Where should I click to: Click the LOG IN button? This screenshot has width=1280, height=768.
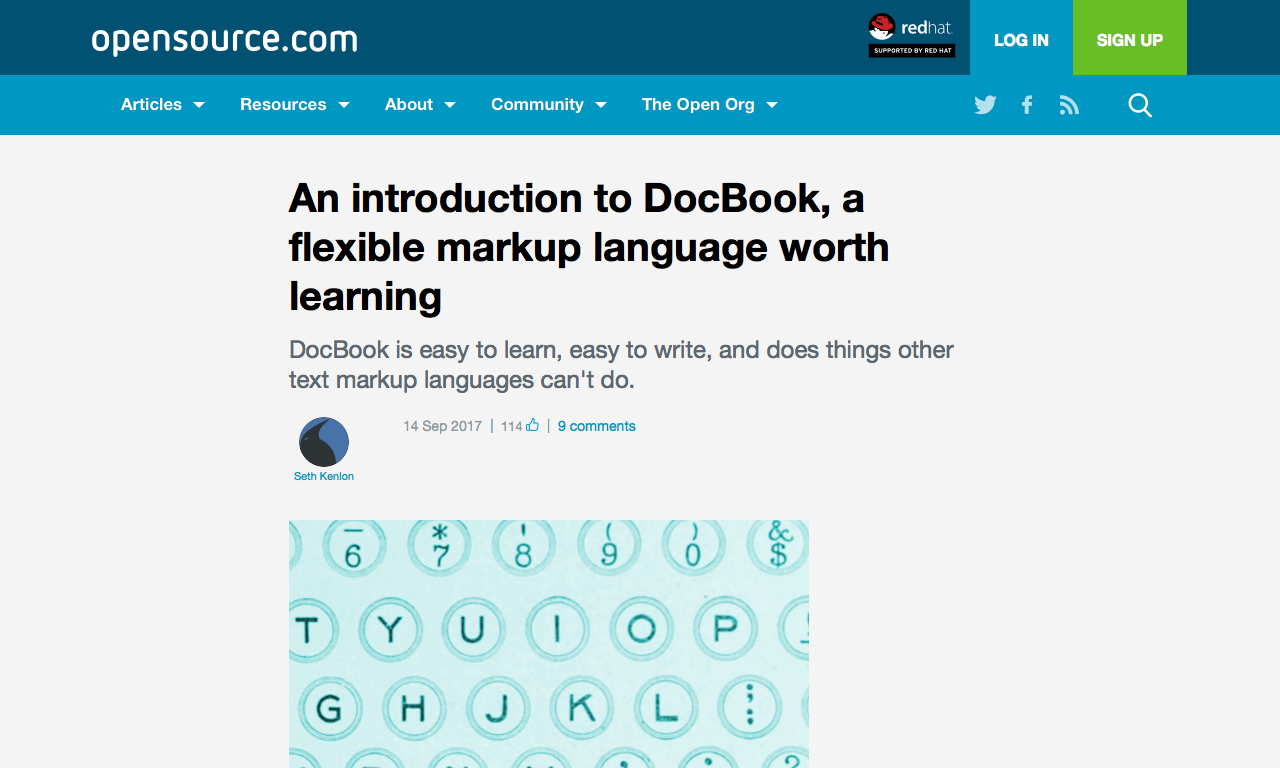(x=1021, y=38)
